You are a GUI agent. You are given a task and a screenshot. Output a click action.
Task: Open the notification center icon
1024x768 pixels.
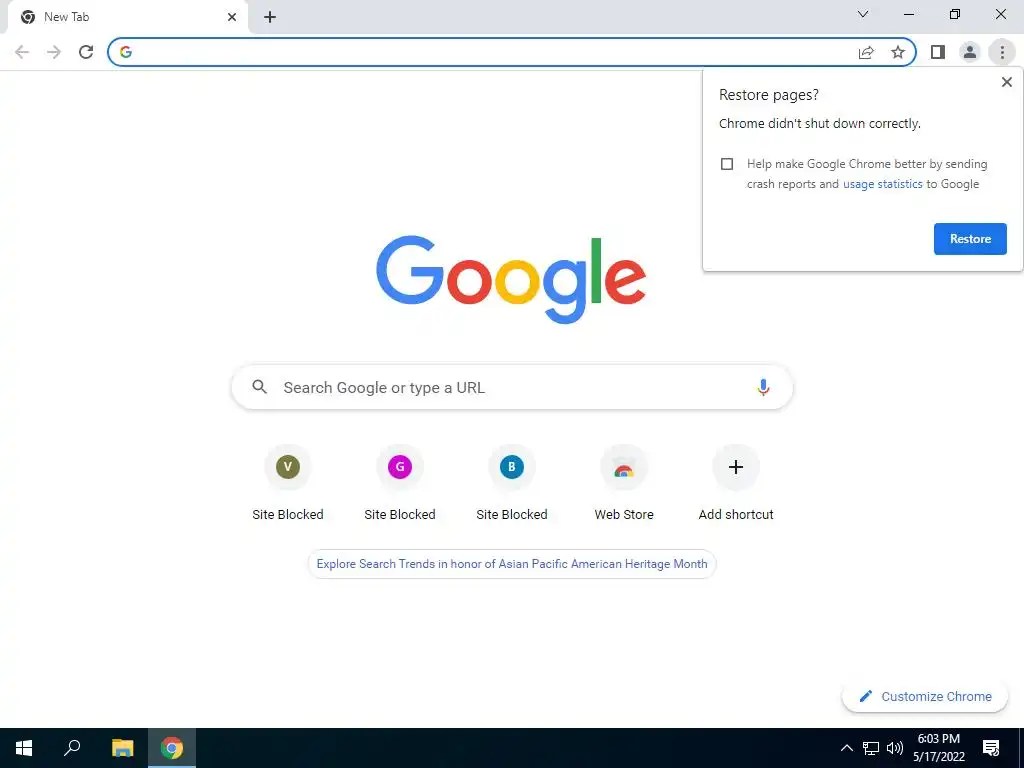(991, 748)
